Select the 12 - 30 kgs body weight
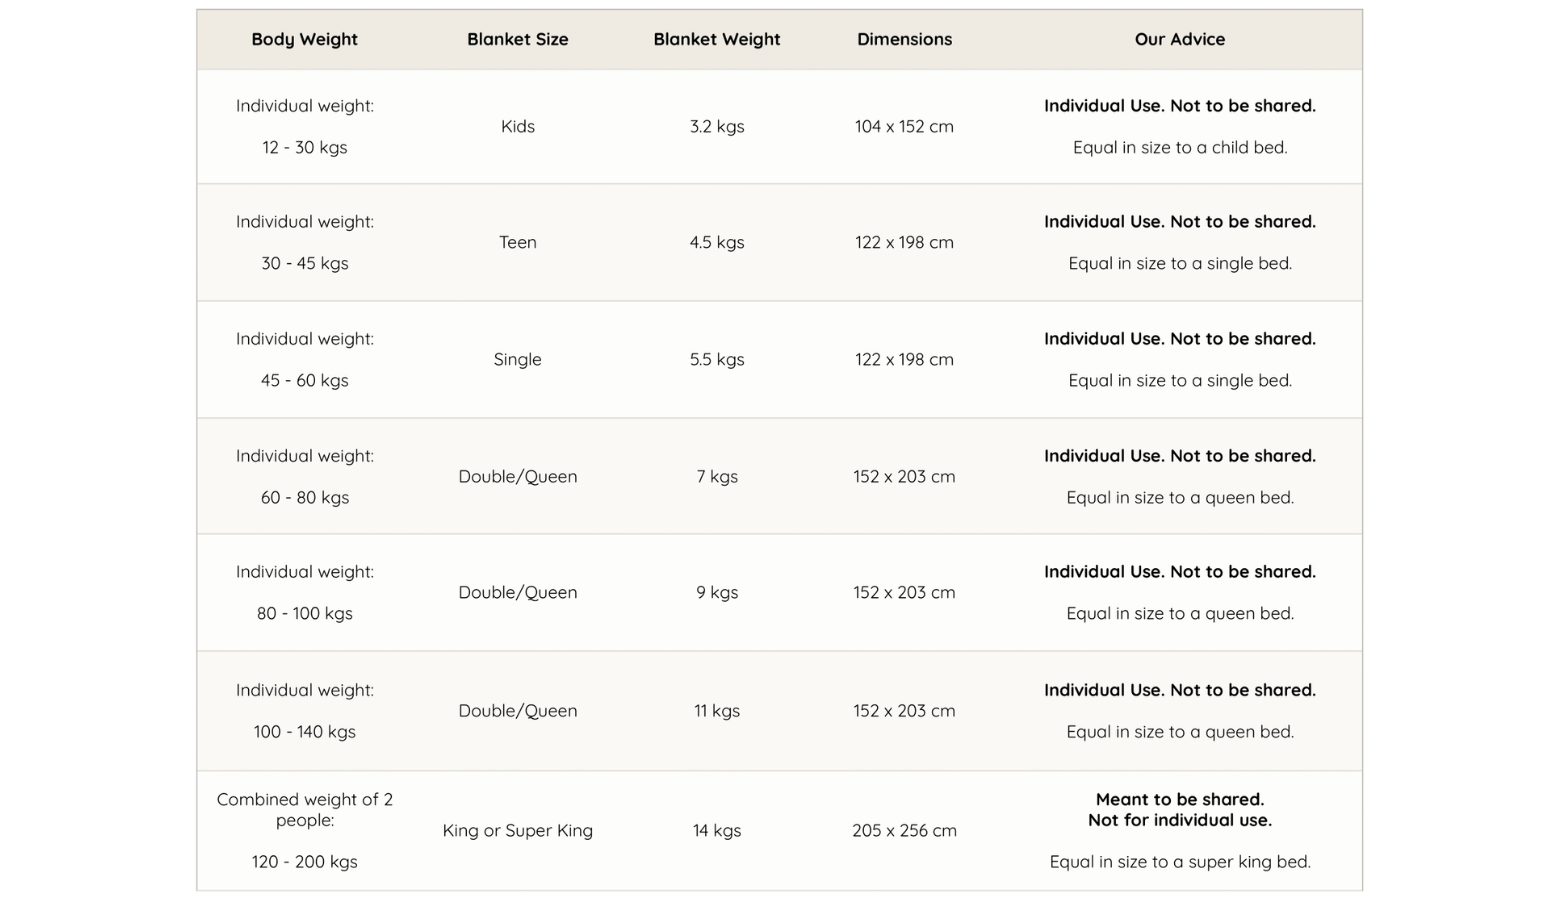Image resolution: width=1560 pixels, height=900 pixels. coord(304,147)
